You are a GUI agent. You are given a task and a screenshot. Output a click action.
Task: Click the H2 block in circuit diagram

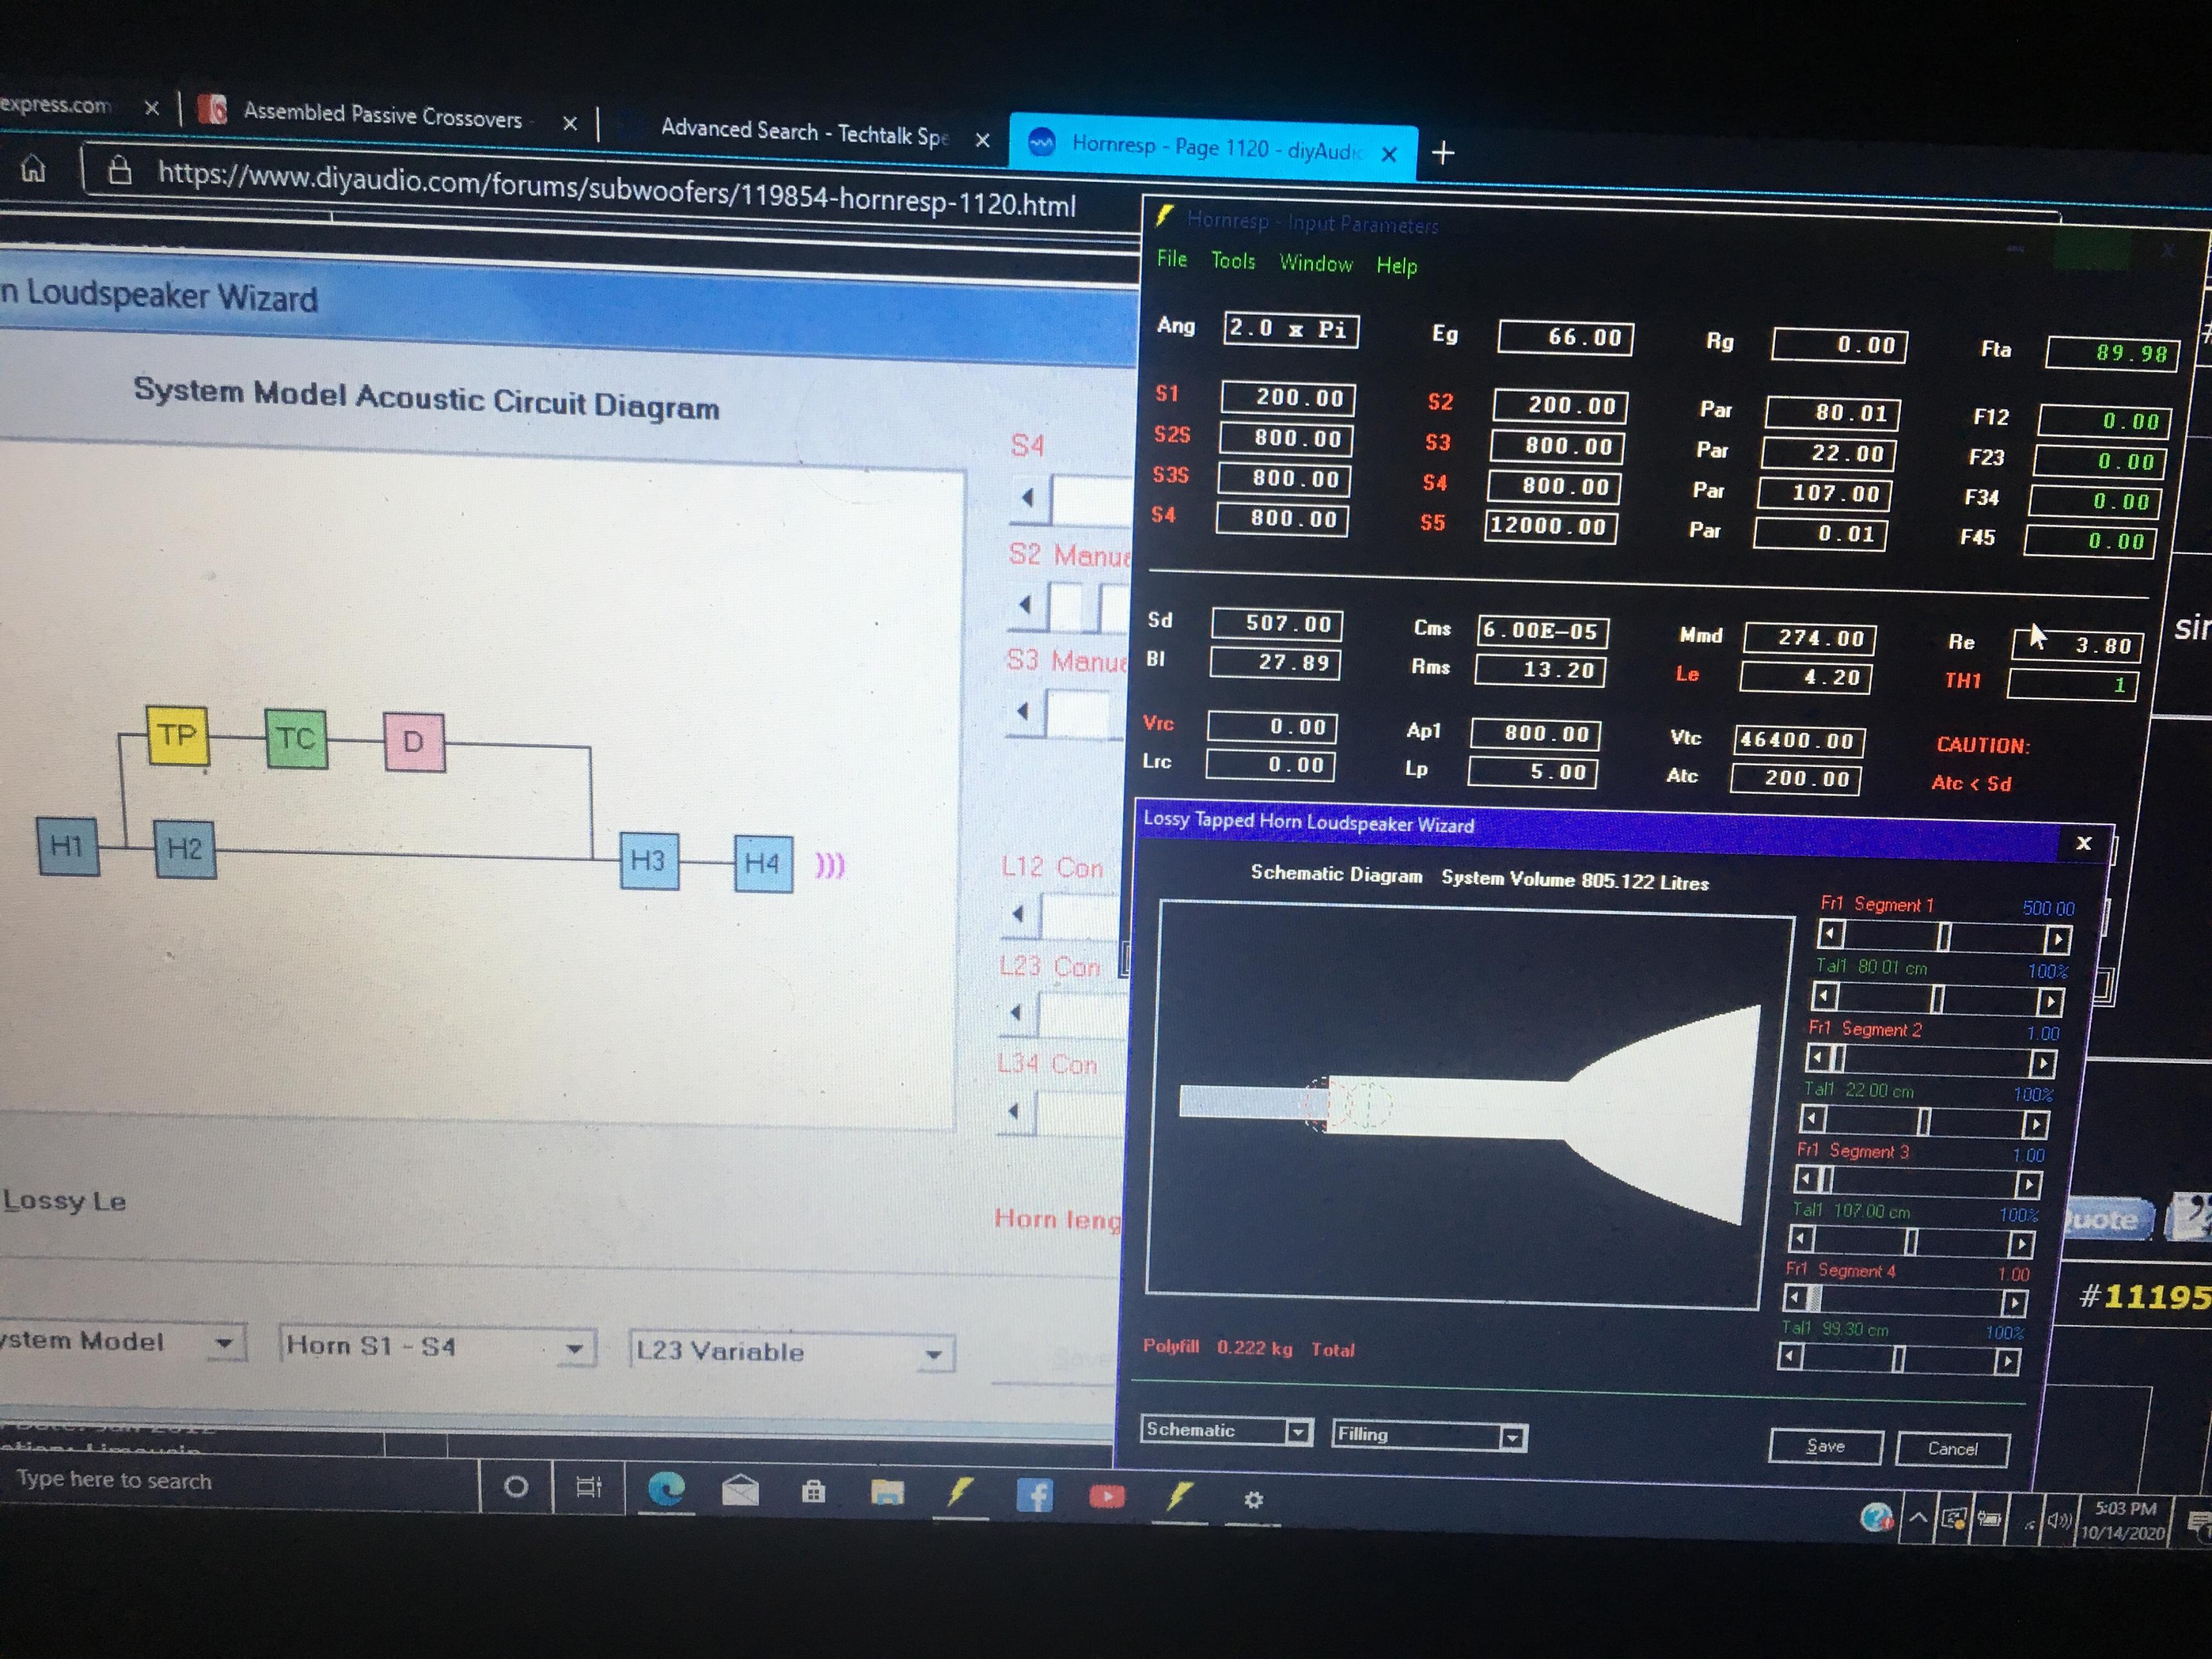click(x=185, y=850)
